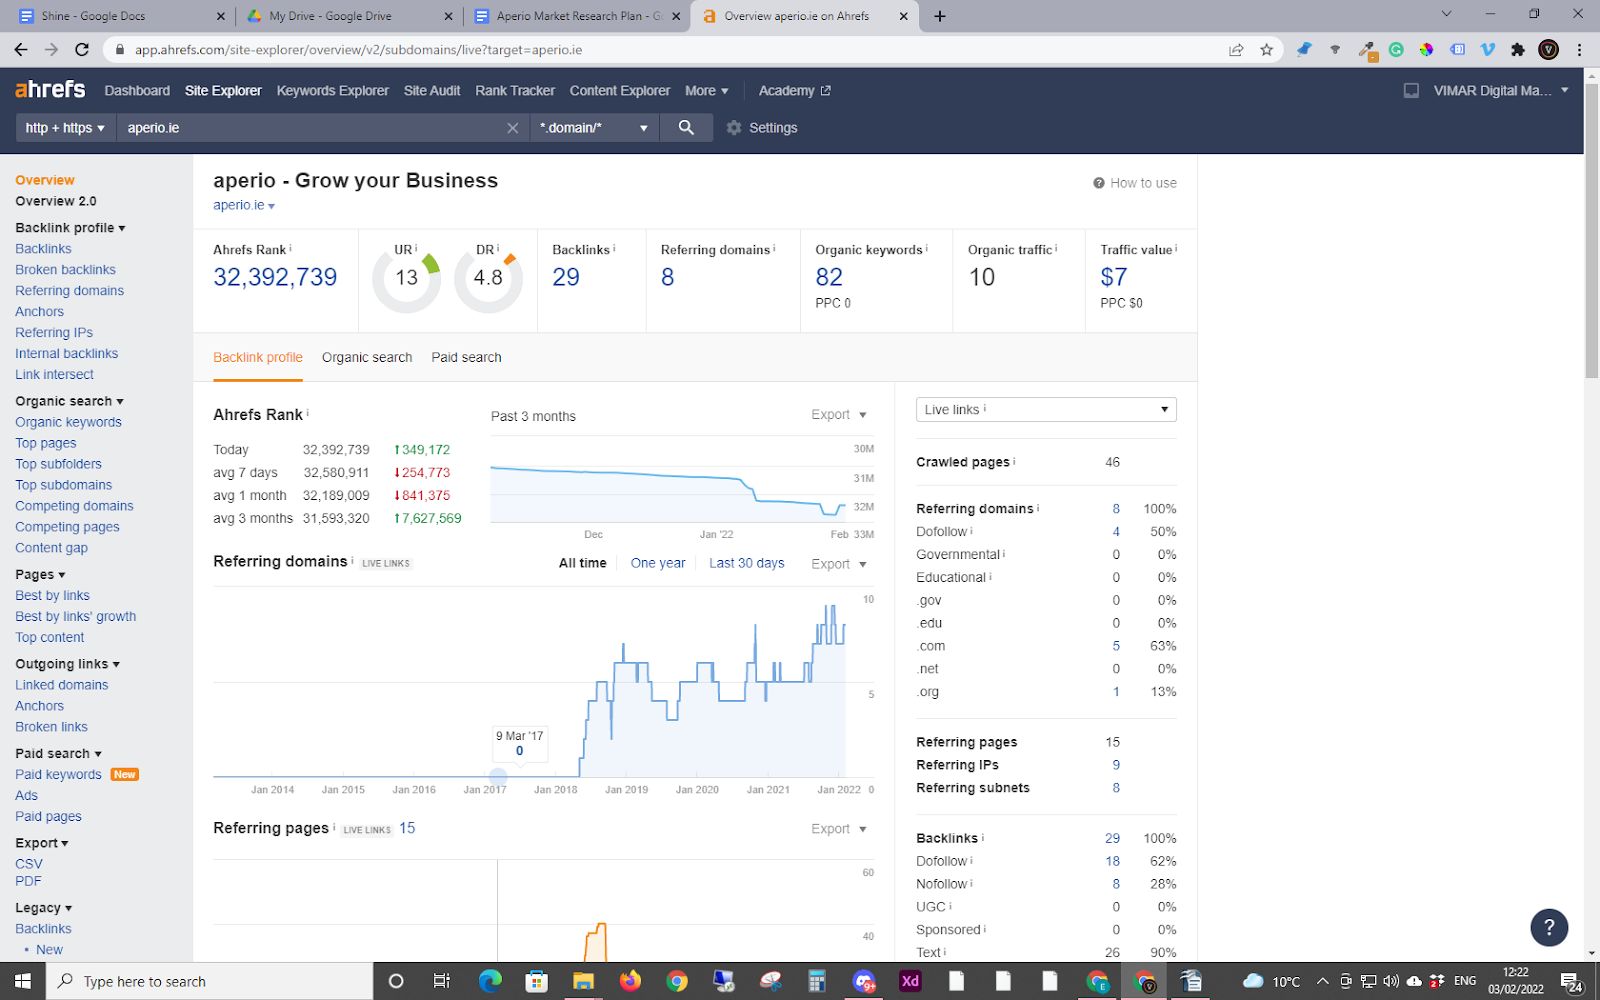Show One year of referring domains
The image size is (1600, 1000).
(x=658, y=563)
